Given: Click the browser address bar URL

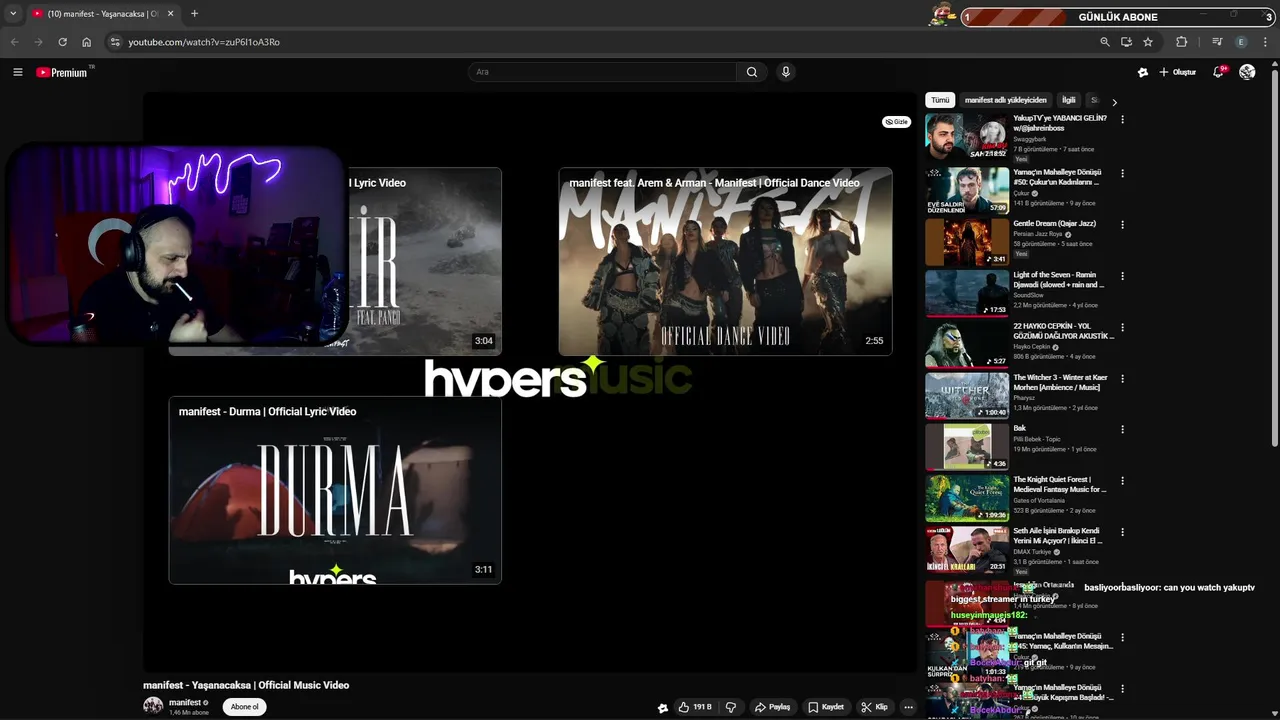Looking at the screenshot, I should 204,42.
